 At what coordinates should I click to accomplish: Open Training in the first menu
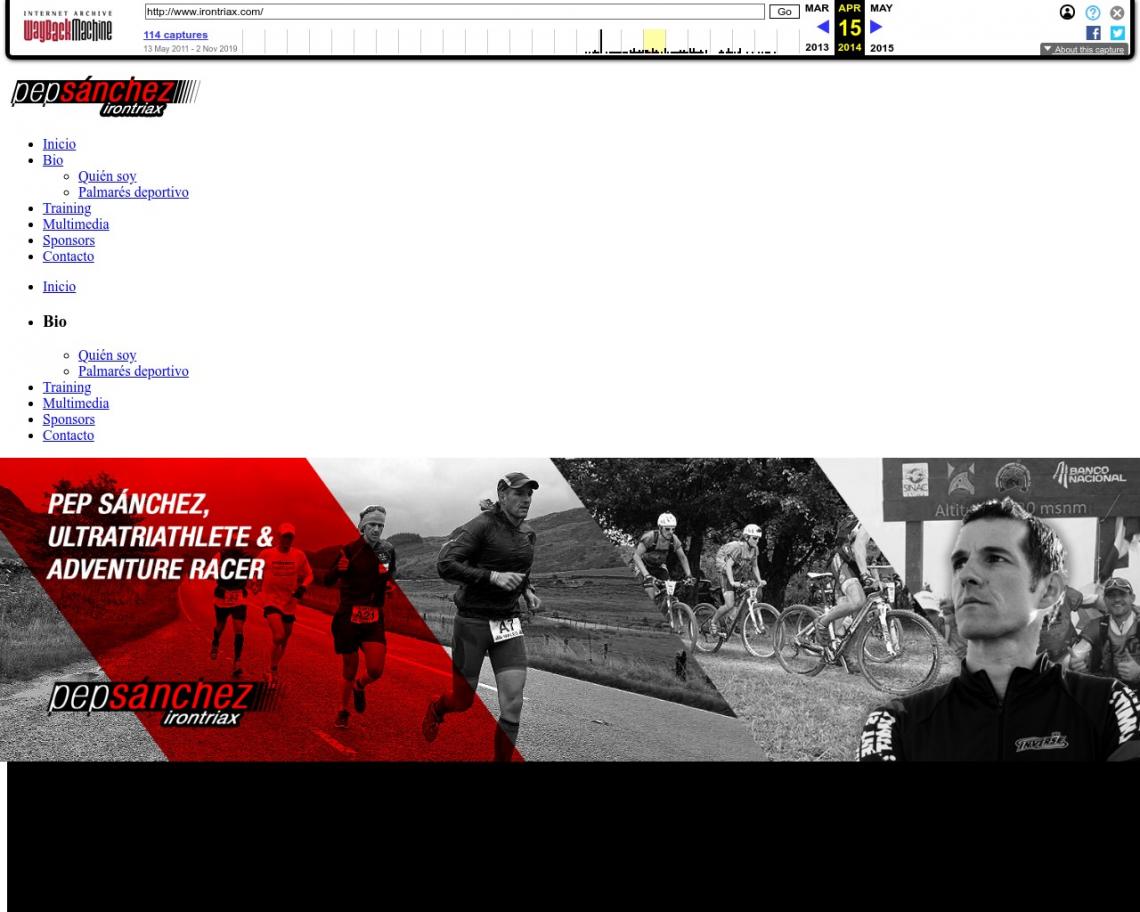point(67,208)
